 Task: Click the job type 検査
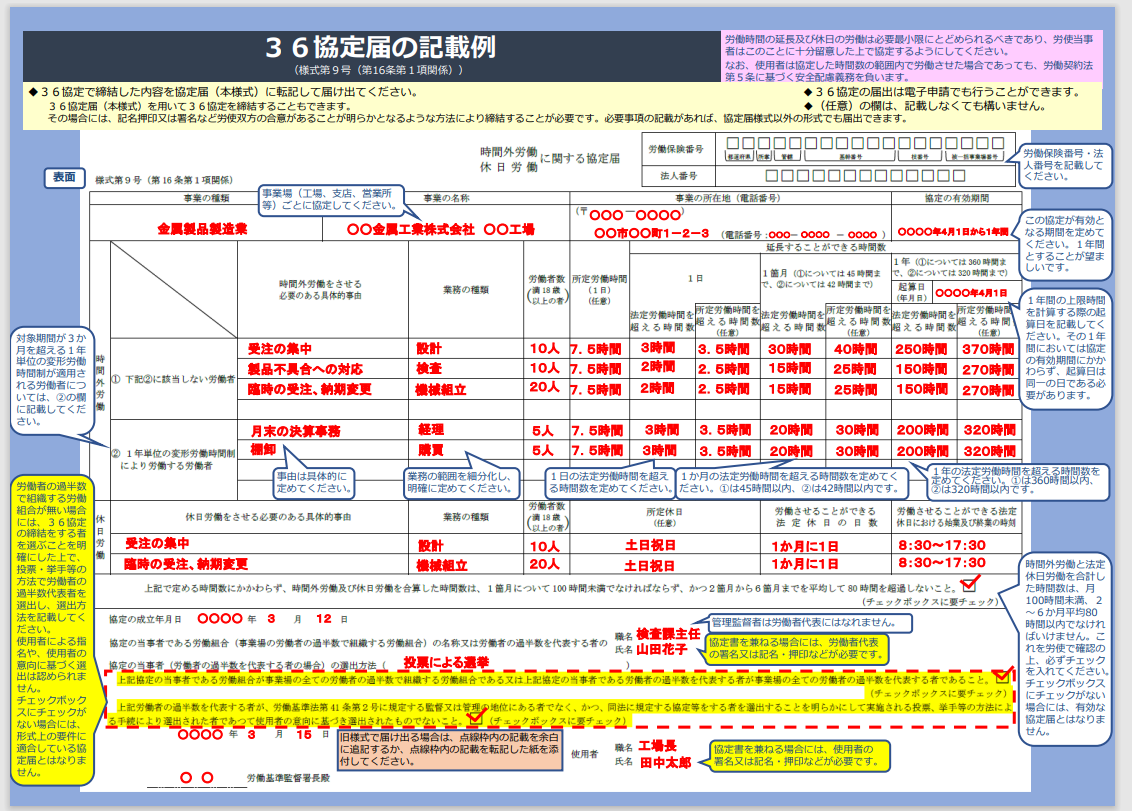[428, 368]
